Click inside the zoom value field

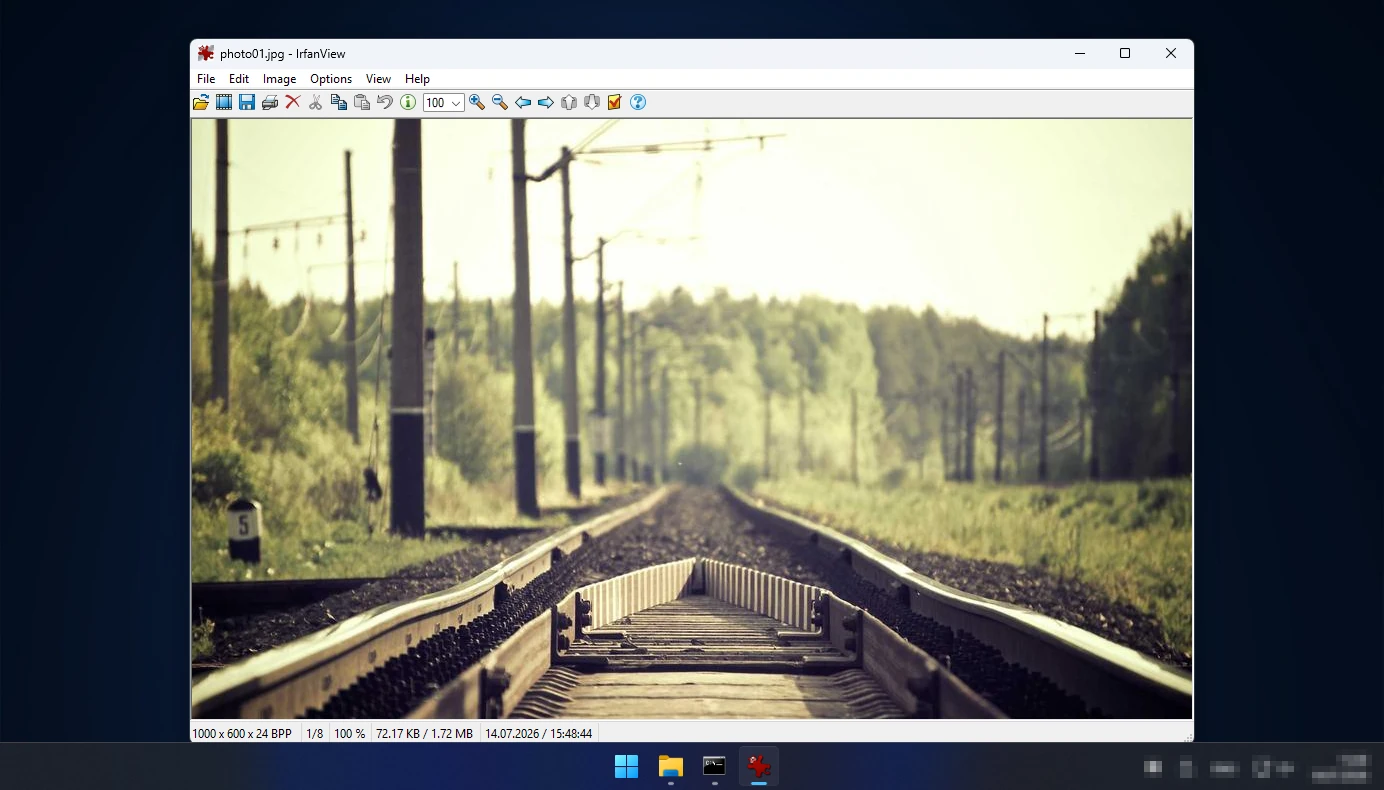point(436,103)
